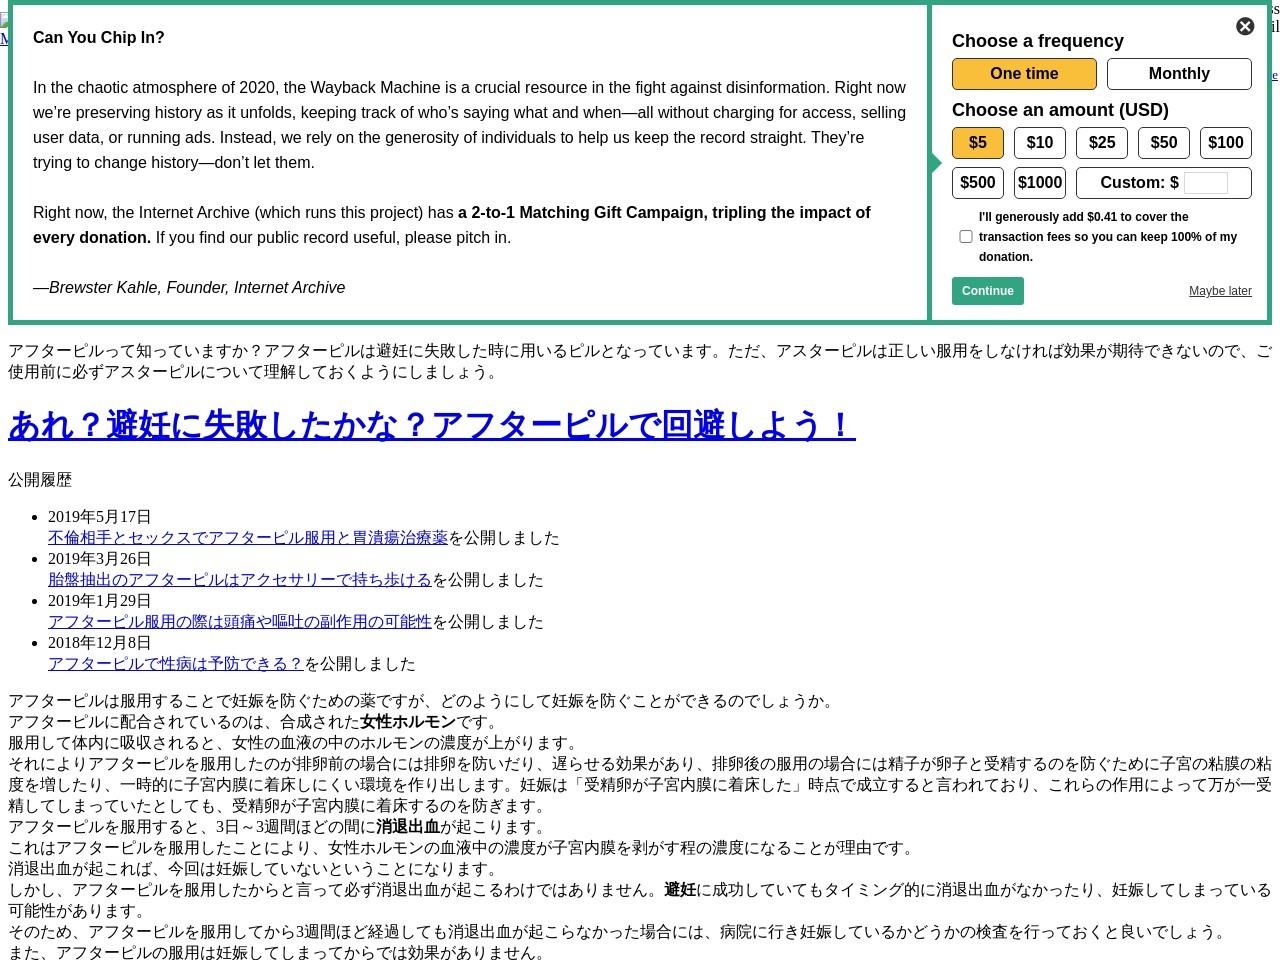The image size is (1280, 960).
Task: Open the 頭痛や嘔吐の副作用 article link
Action: (240, 622)
